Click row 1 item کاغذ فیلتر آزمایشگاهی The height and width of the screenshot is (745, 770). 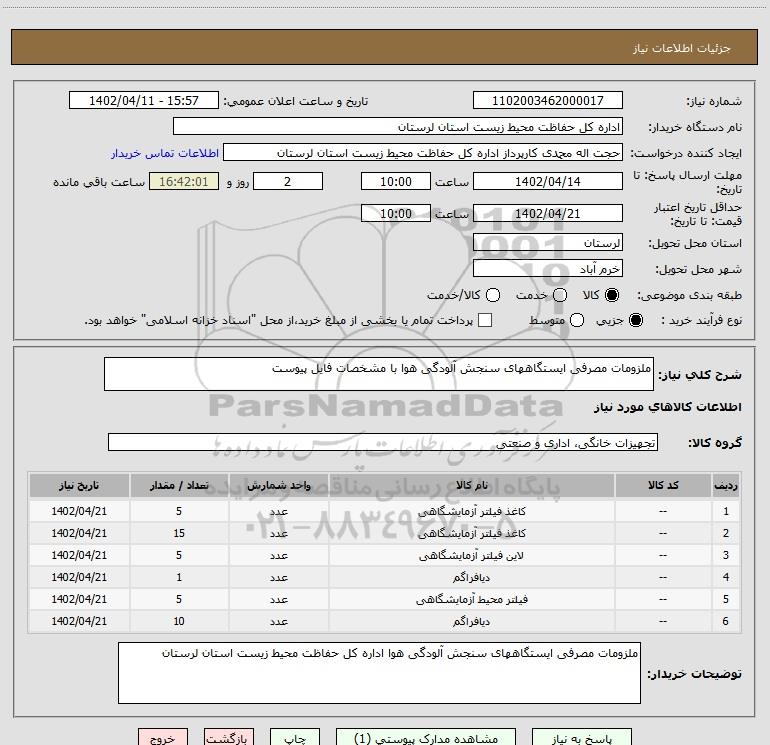(471, 511)
